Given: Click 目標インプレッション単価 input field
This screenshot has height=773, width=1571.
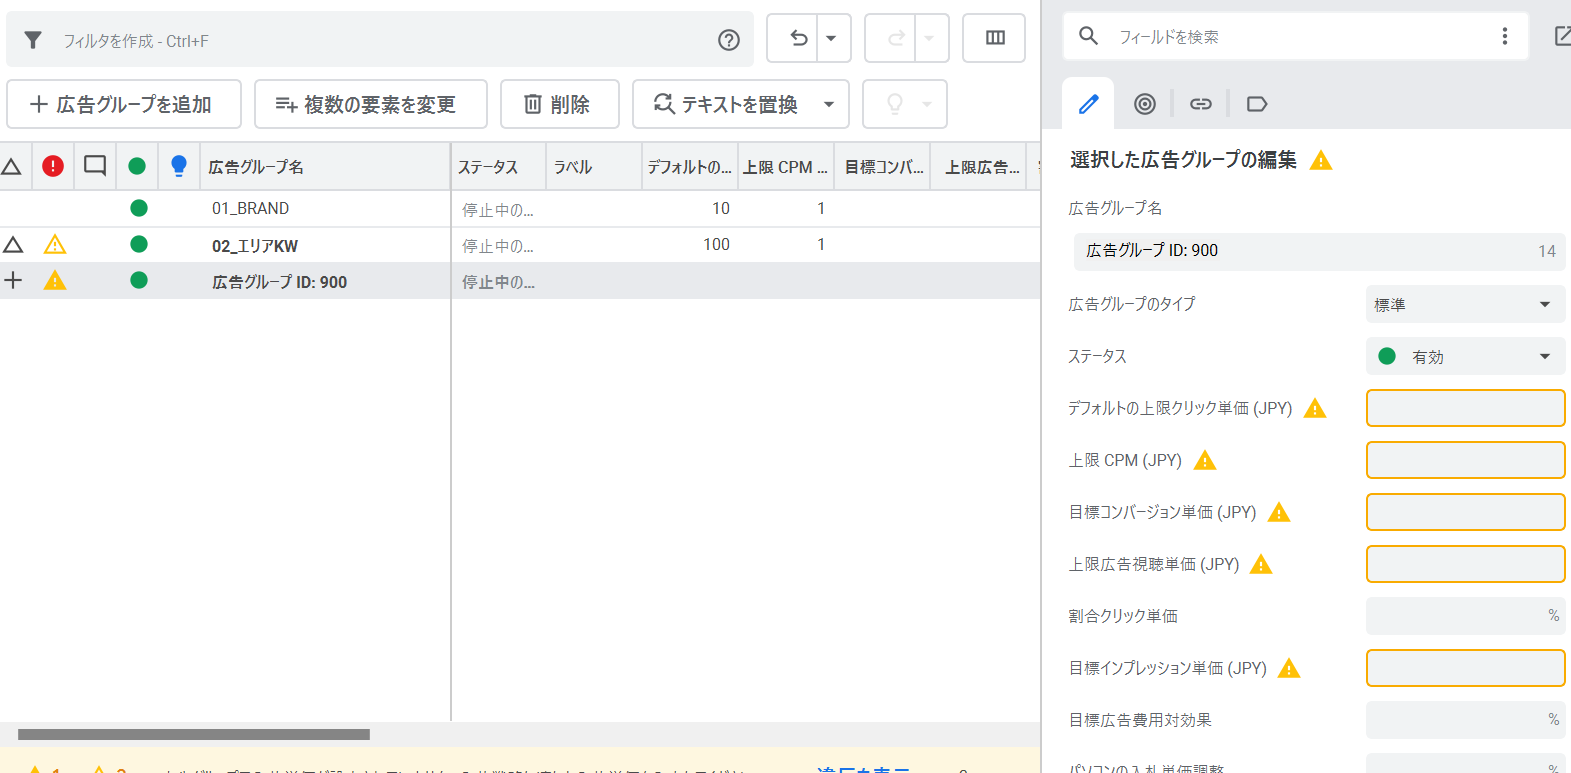Looking at the screenshot, I should click(x=1465, y=668).
